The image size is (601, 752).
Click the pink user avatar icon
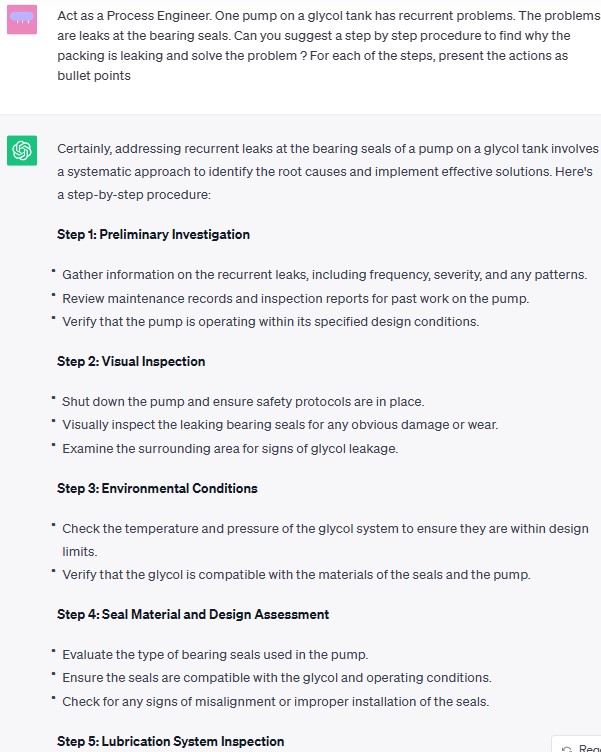(22, 19)
